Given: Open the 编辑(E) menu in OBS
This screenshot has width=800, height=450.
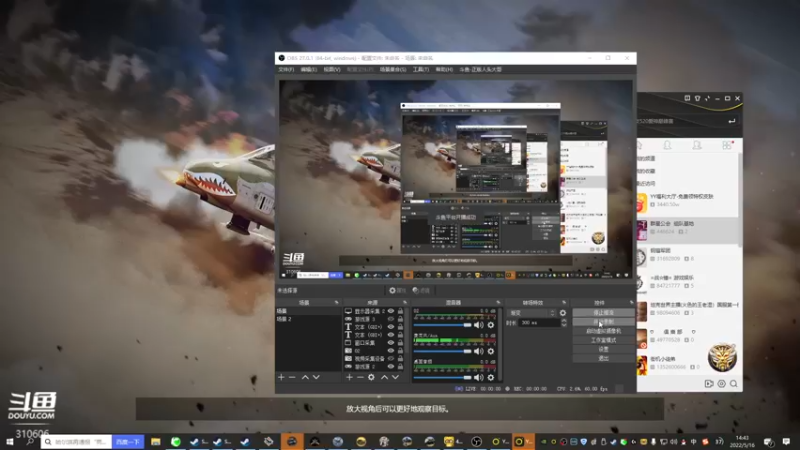Looking at the screenshot, I should [309, 69].
